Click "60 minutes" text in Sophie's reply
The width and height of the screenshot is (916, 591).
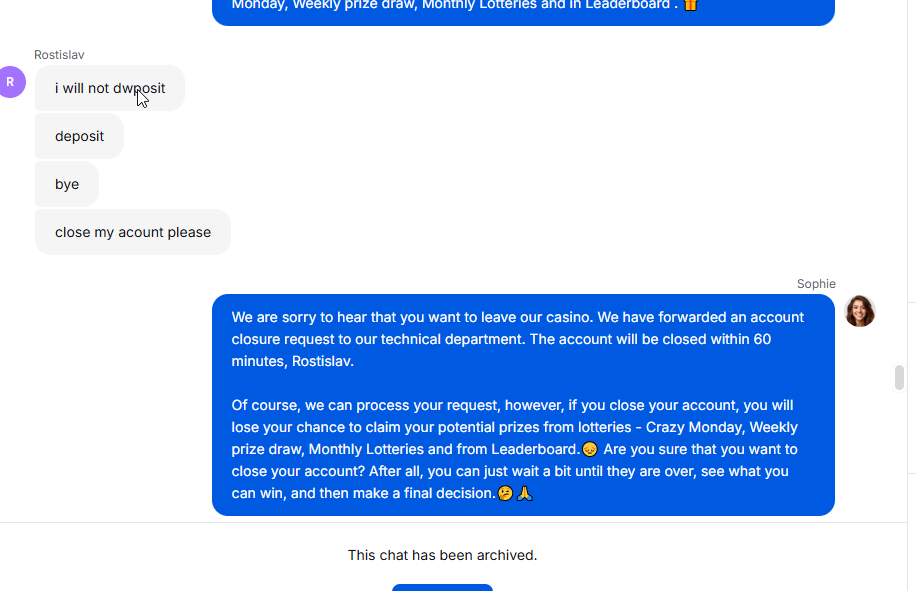501,350
